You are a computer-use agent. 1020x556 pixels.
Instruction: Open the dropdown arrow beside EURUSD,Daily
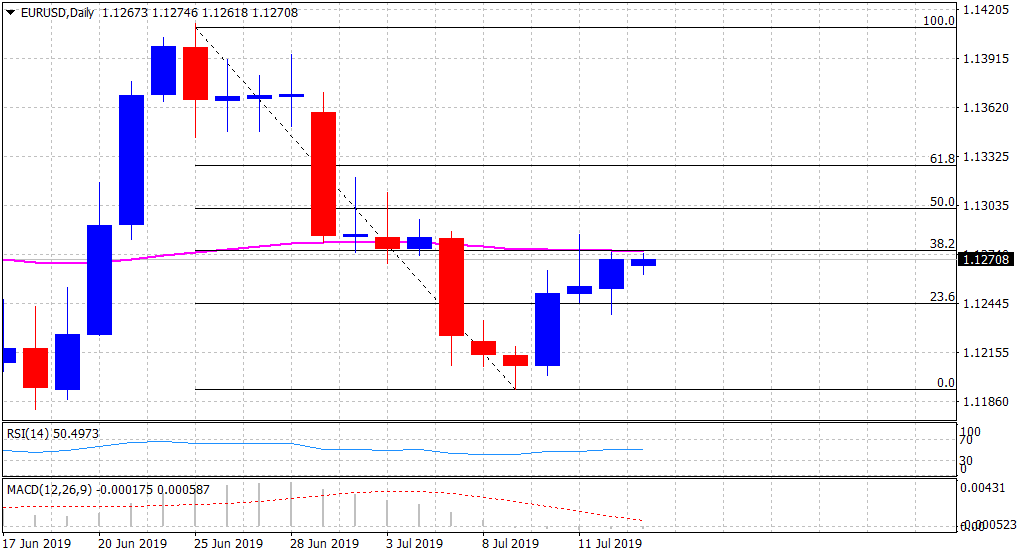click(10, 13)
